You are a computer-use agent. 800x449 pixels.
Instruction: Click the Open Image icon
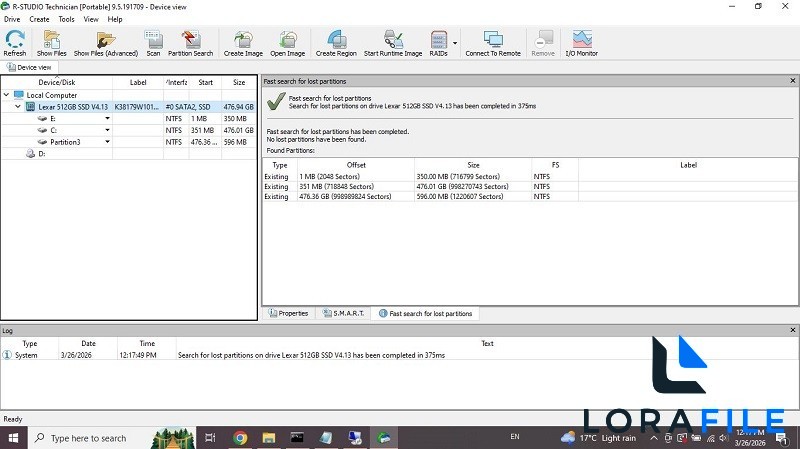pyautogui.click(x=287, y=43)
